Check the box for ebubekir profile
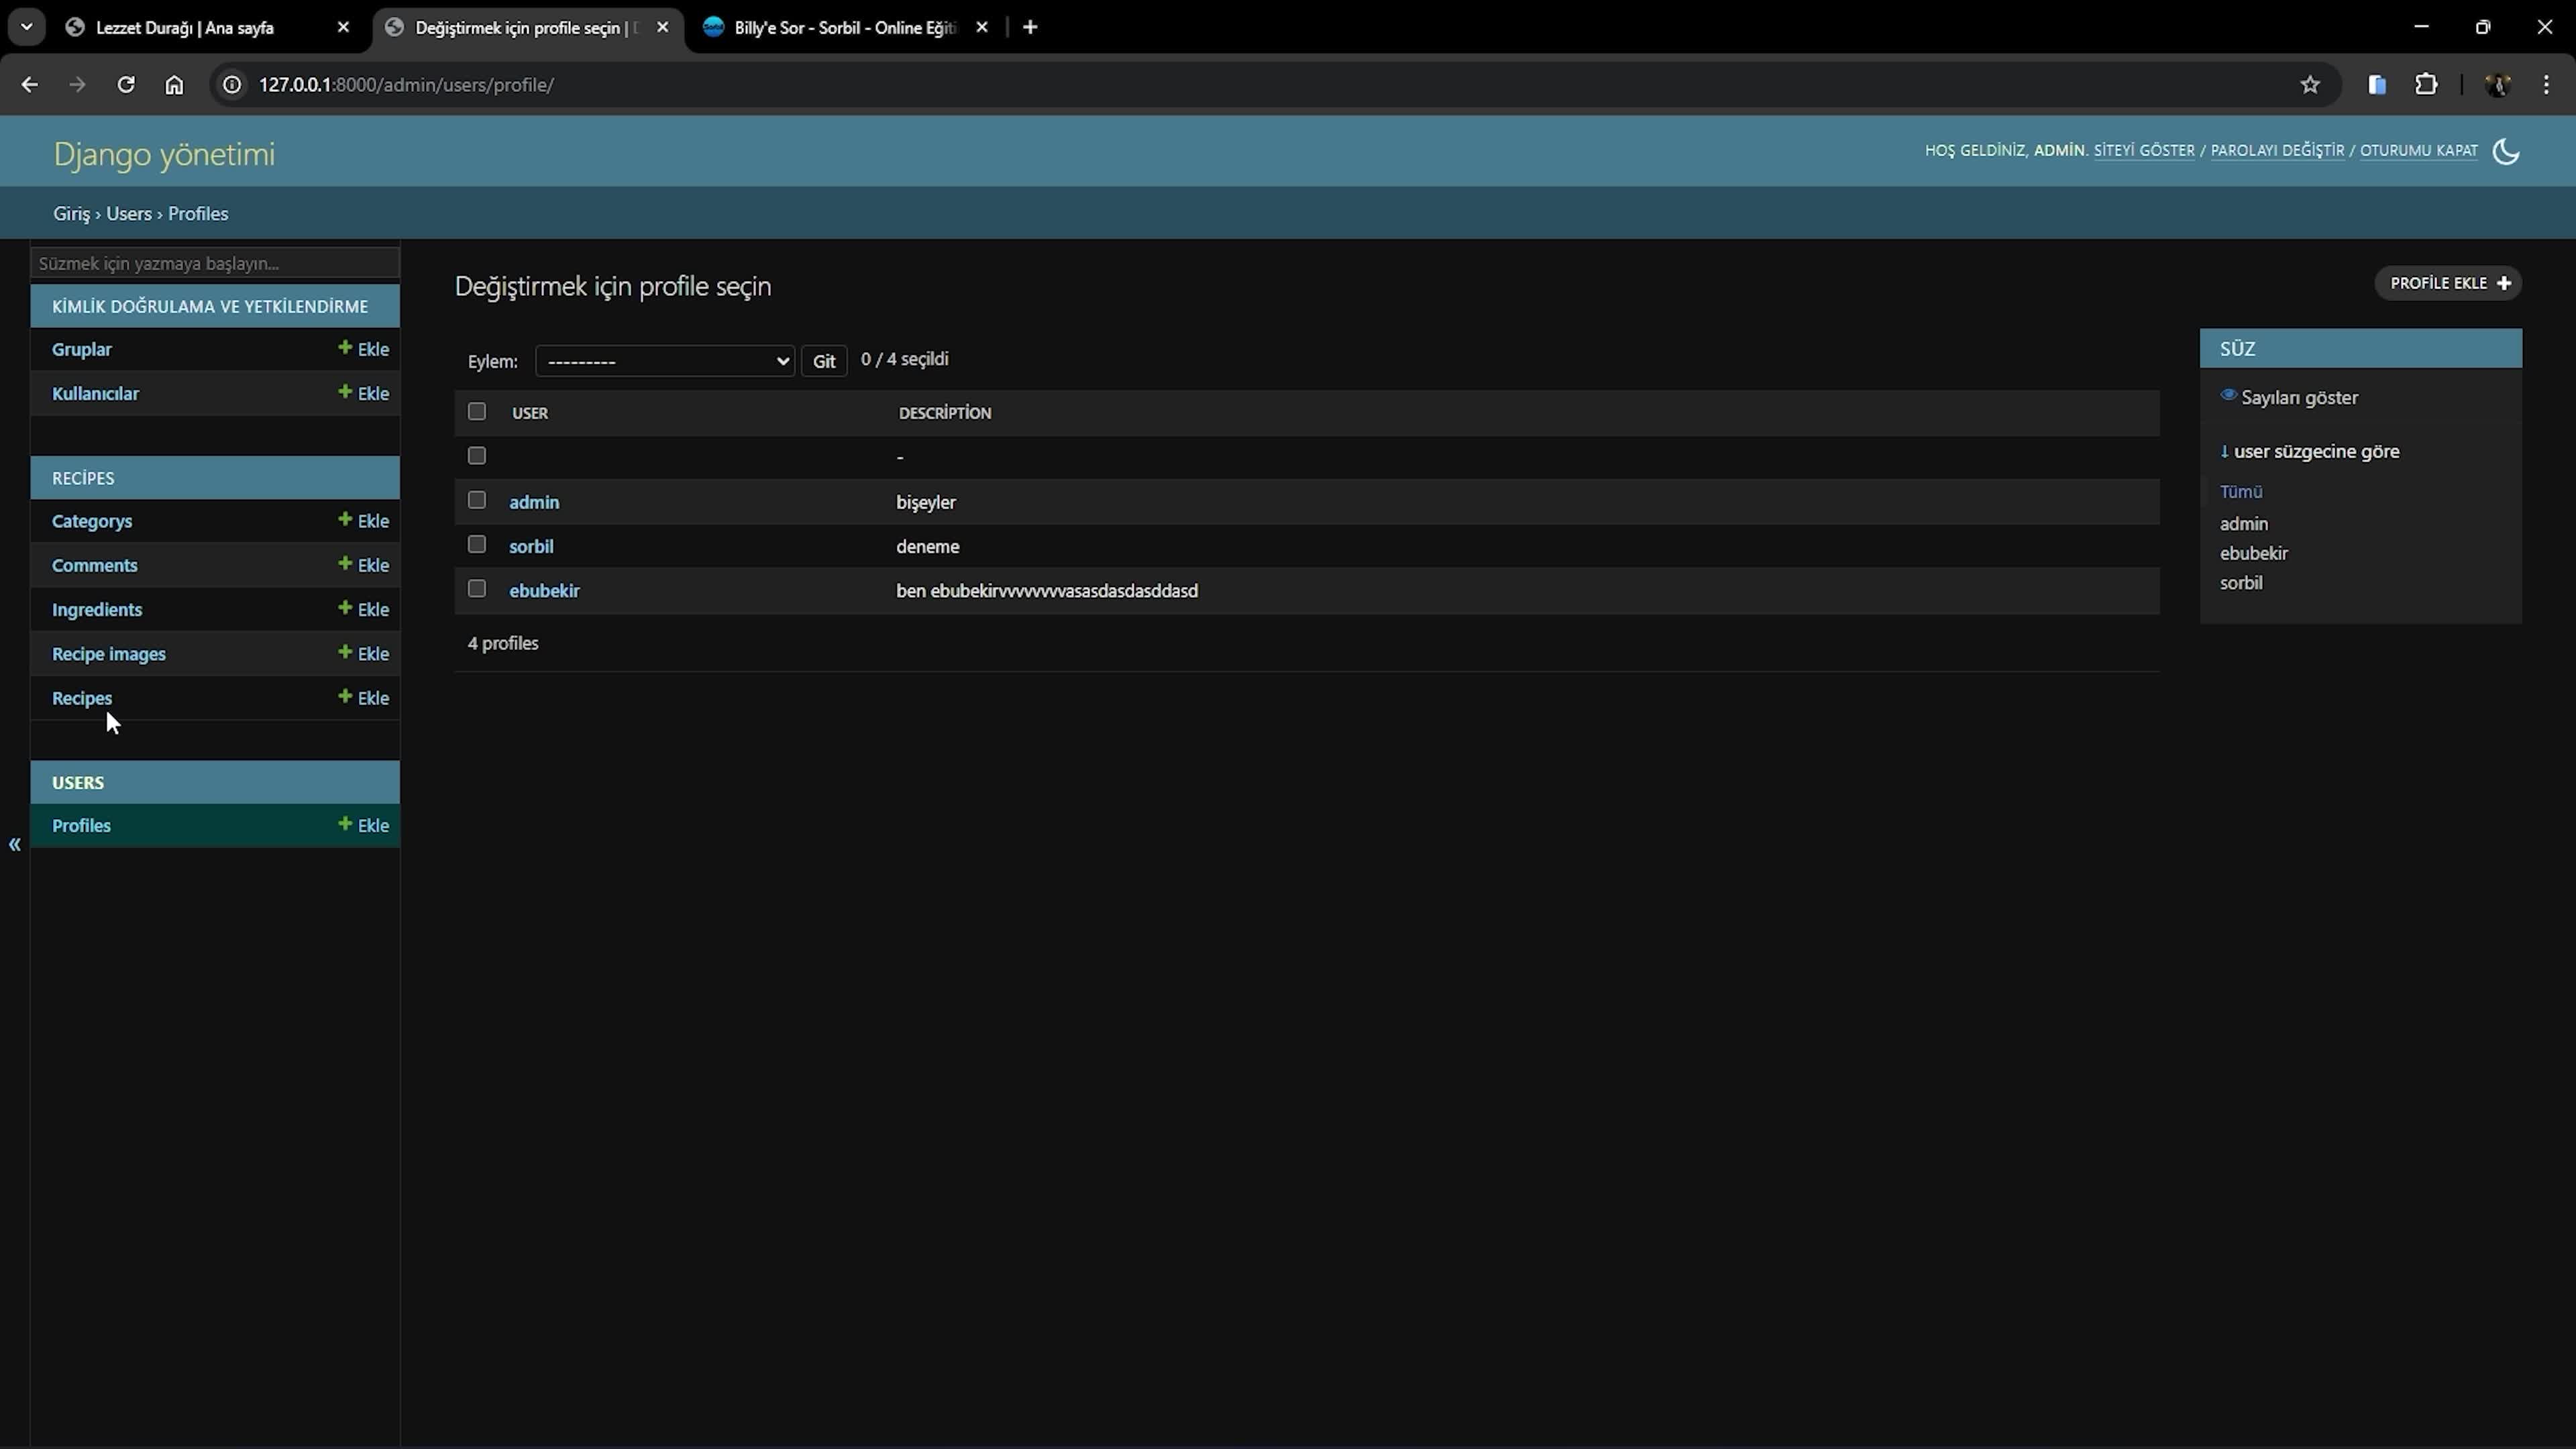This screenshot has height=1449, width=2576. click(477, 589)
